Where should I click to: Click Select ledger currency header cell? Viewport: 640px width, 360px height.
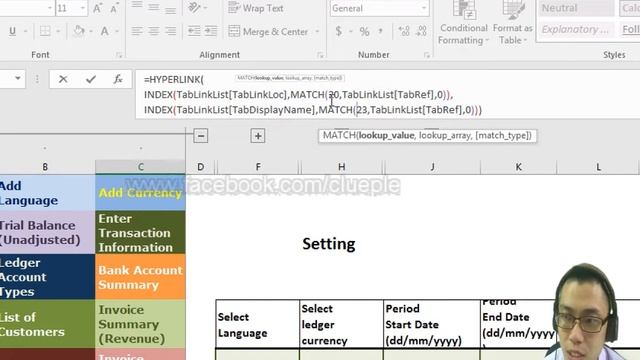click(x=342, y=324)
